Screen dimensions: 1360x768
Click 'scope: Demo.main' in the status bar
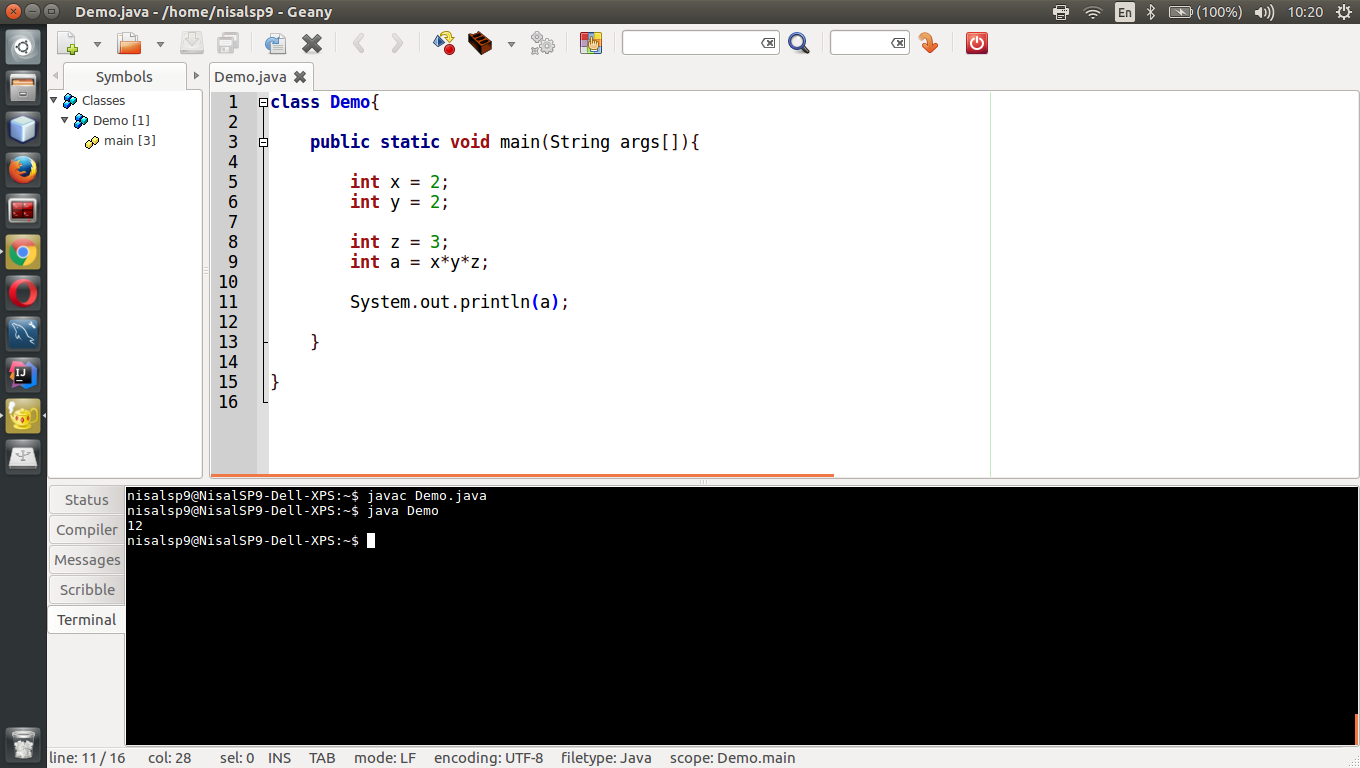click(x=732, y=758)
